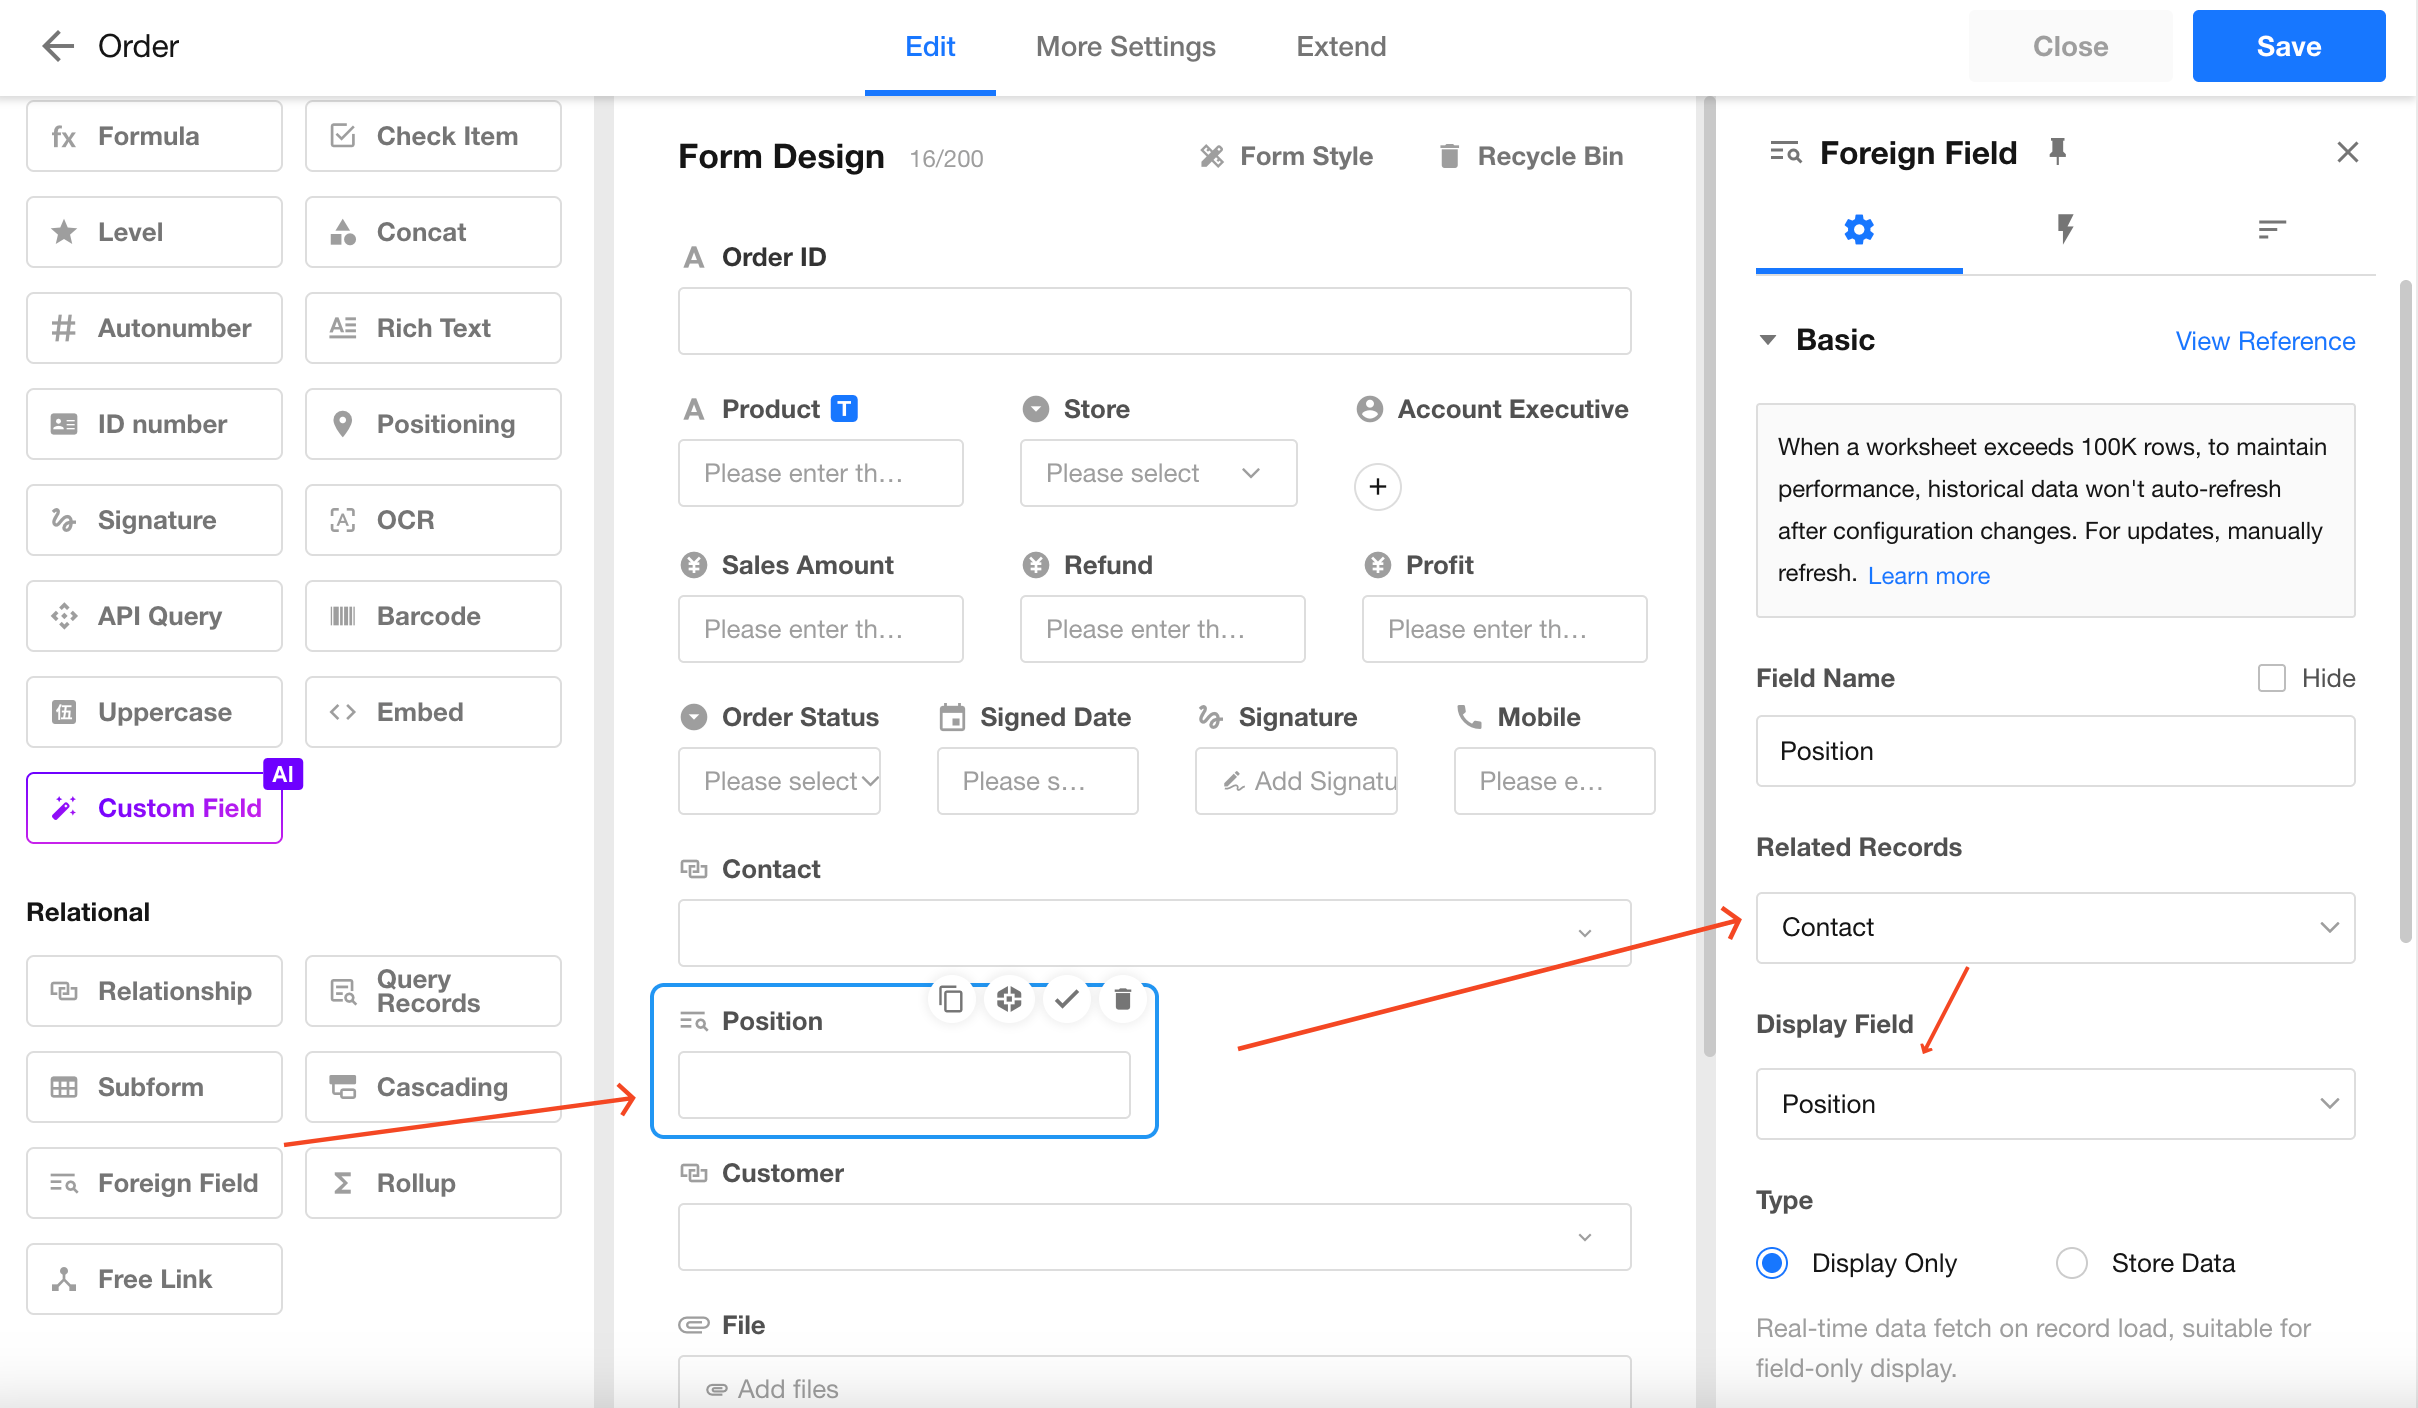The width and height of the screenshot is (2418, 1408).
Task: Open the lightning bolt tab
Action: coord(2065,230)
